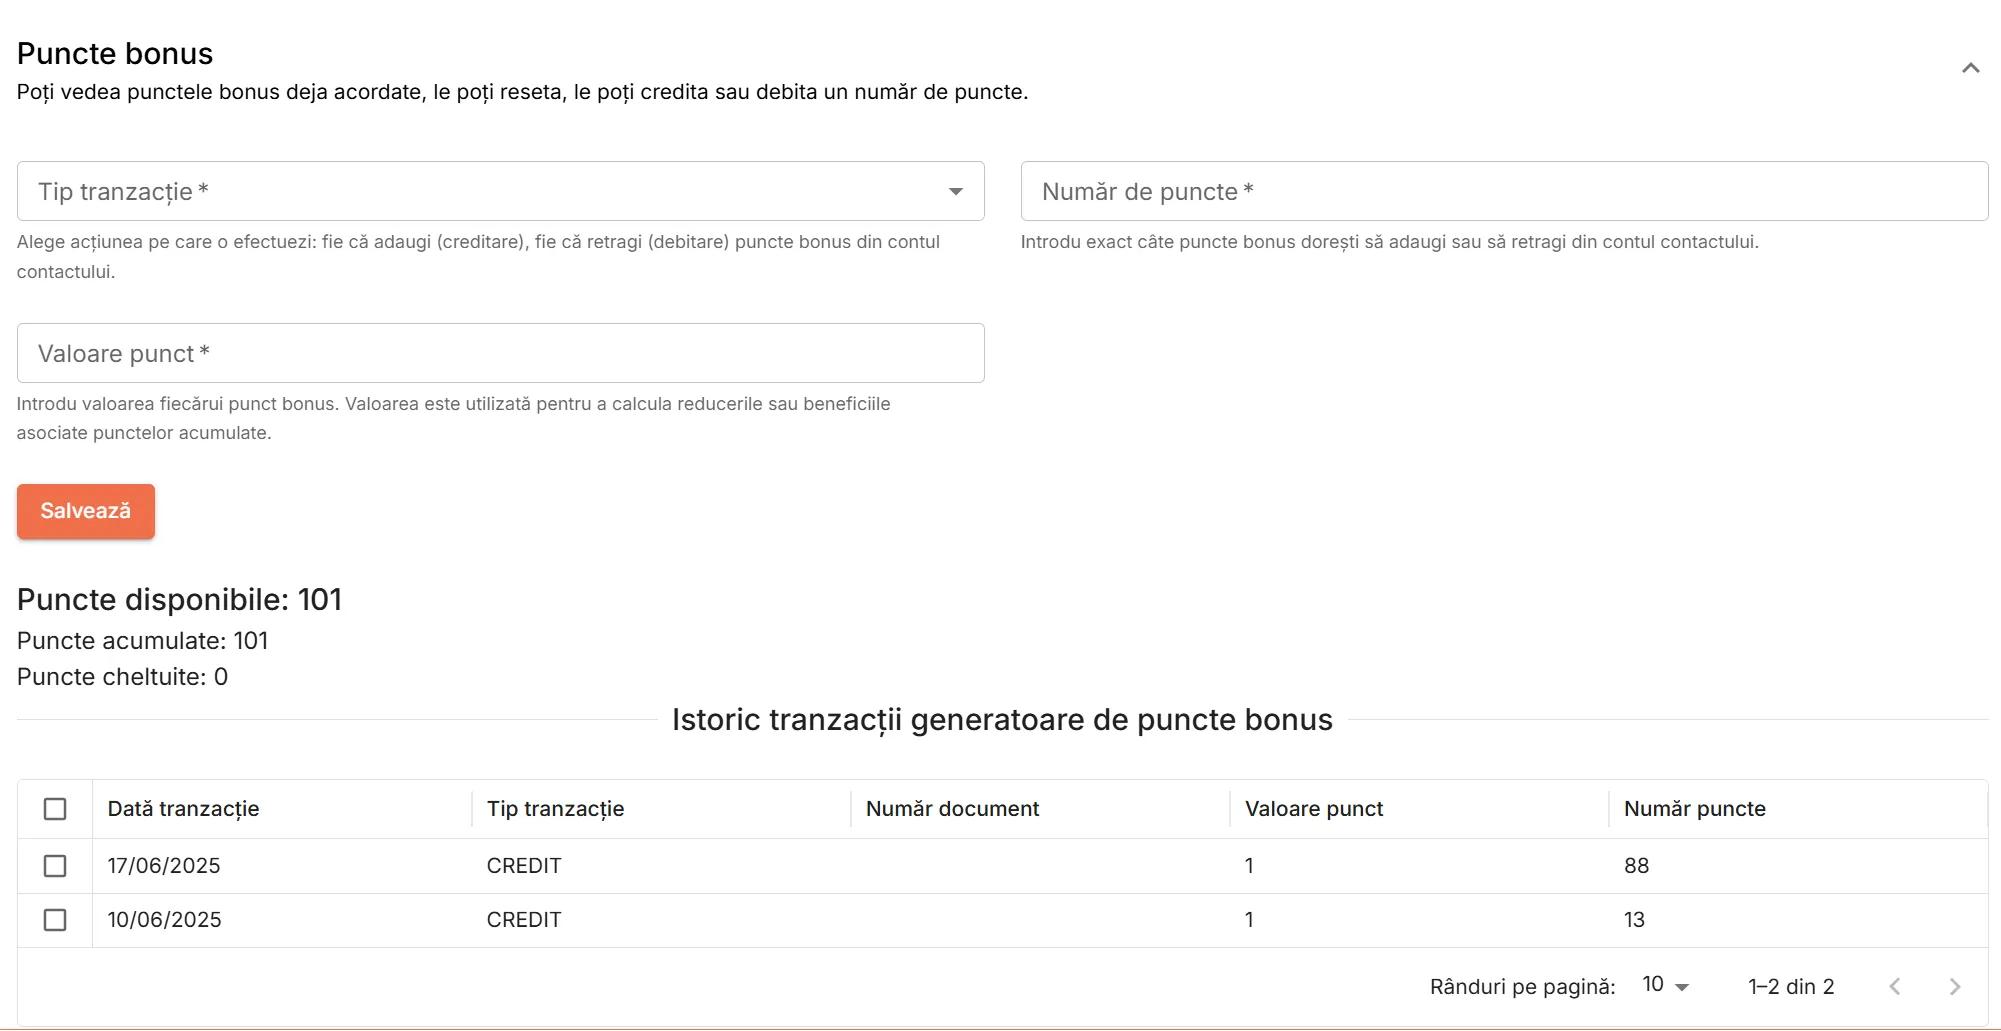Click the Rânduri pe pagină label
The image size is (2001, 1031).
(1522, 987)
